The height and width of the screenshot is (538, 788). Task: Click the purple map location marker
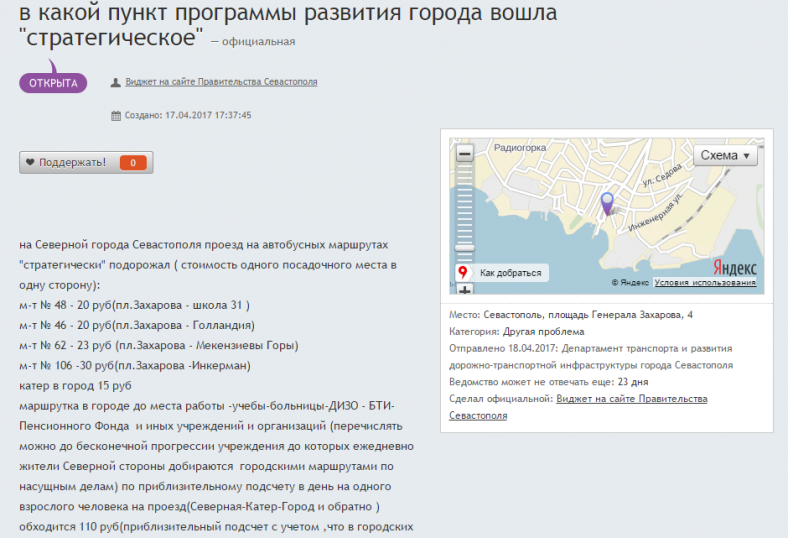pyautogui.click(x=606, y=203)
